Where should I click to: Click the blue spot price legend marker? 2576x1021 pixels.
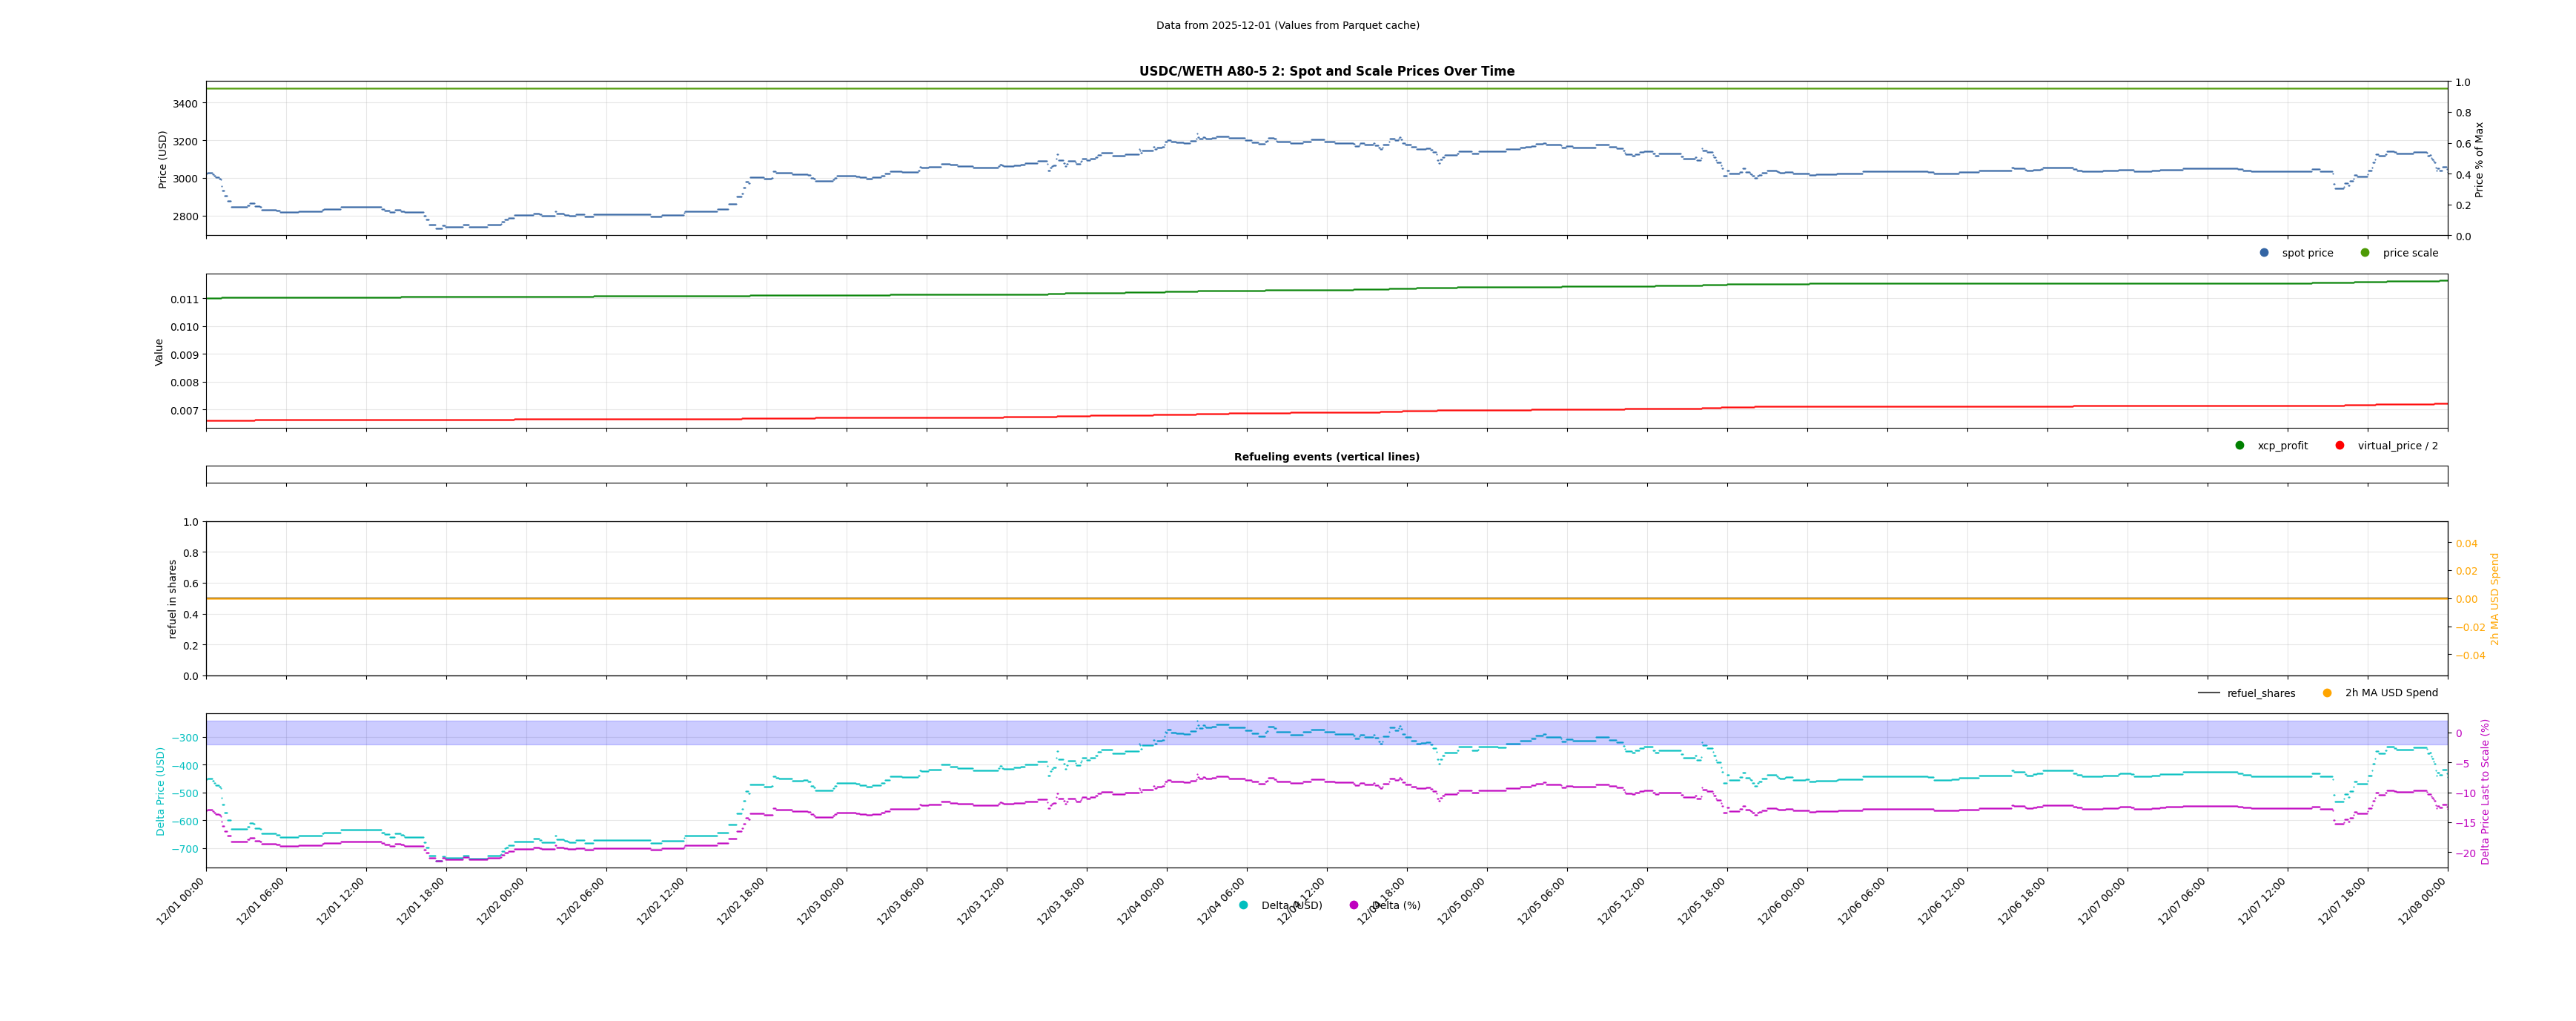[2264, 253]
